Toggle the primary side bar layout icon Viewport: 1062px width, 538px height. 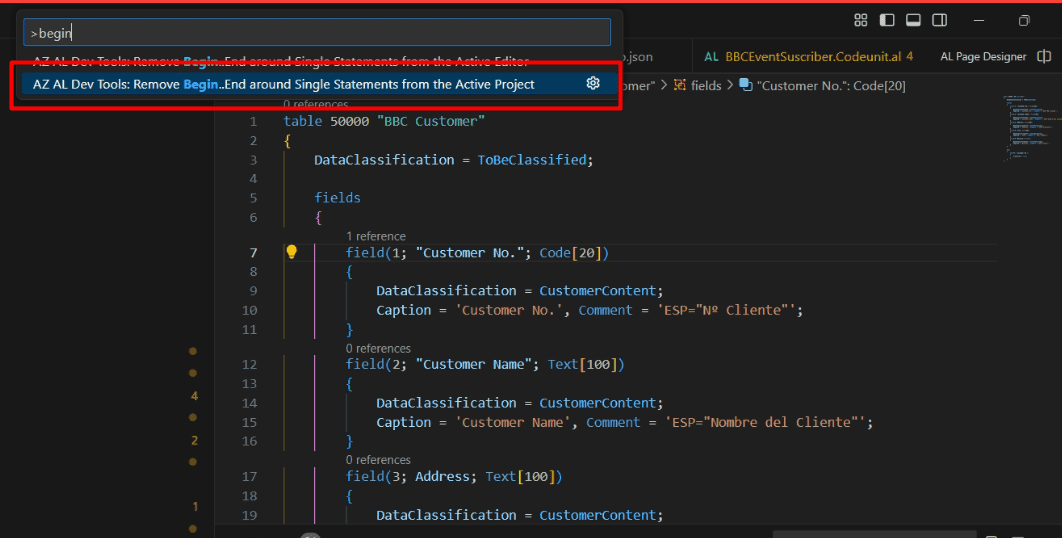[x=887, y=20]
